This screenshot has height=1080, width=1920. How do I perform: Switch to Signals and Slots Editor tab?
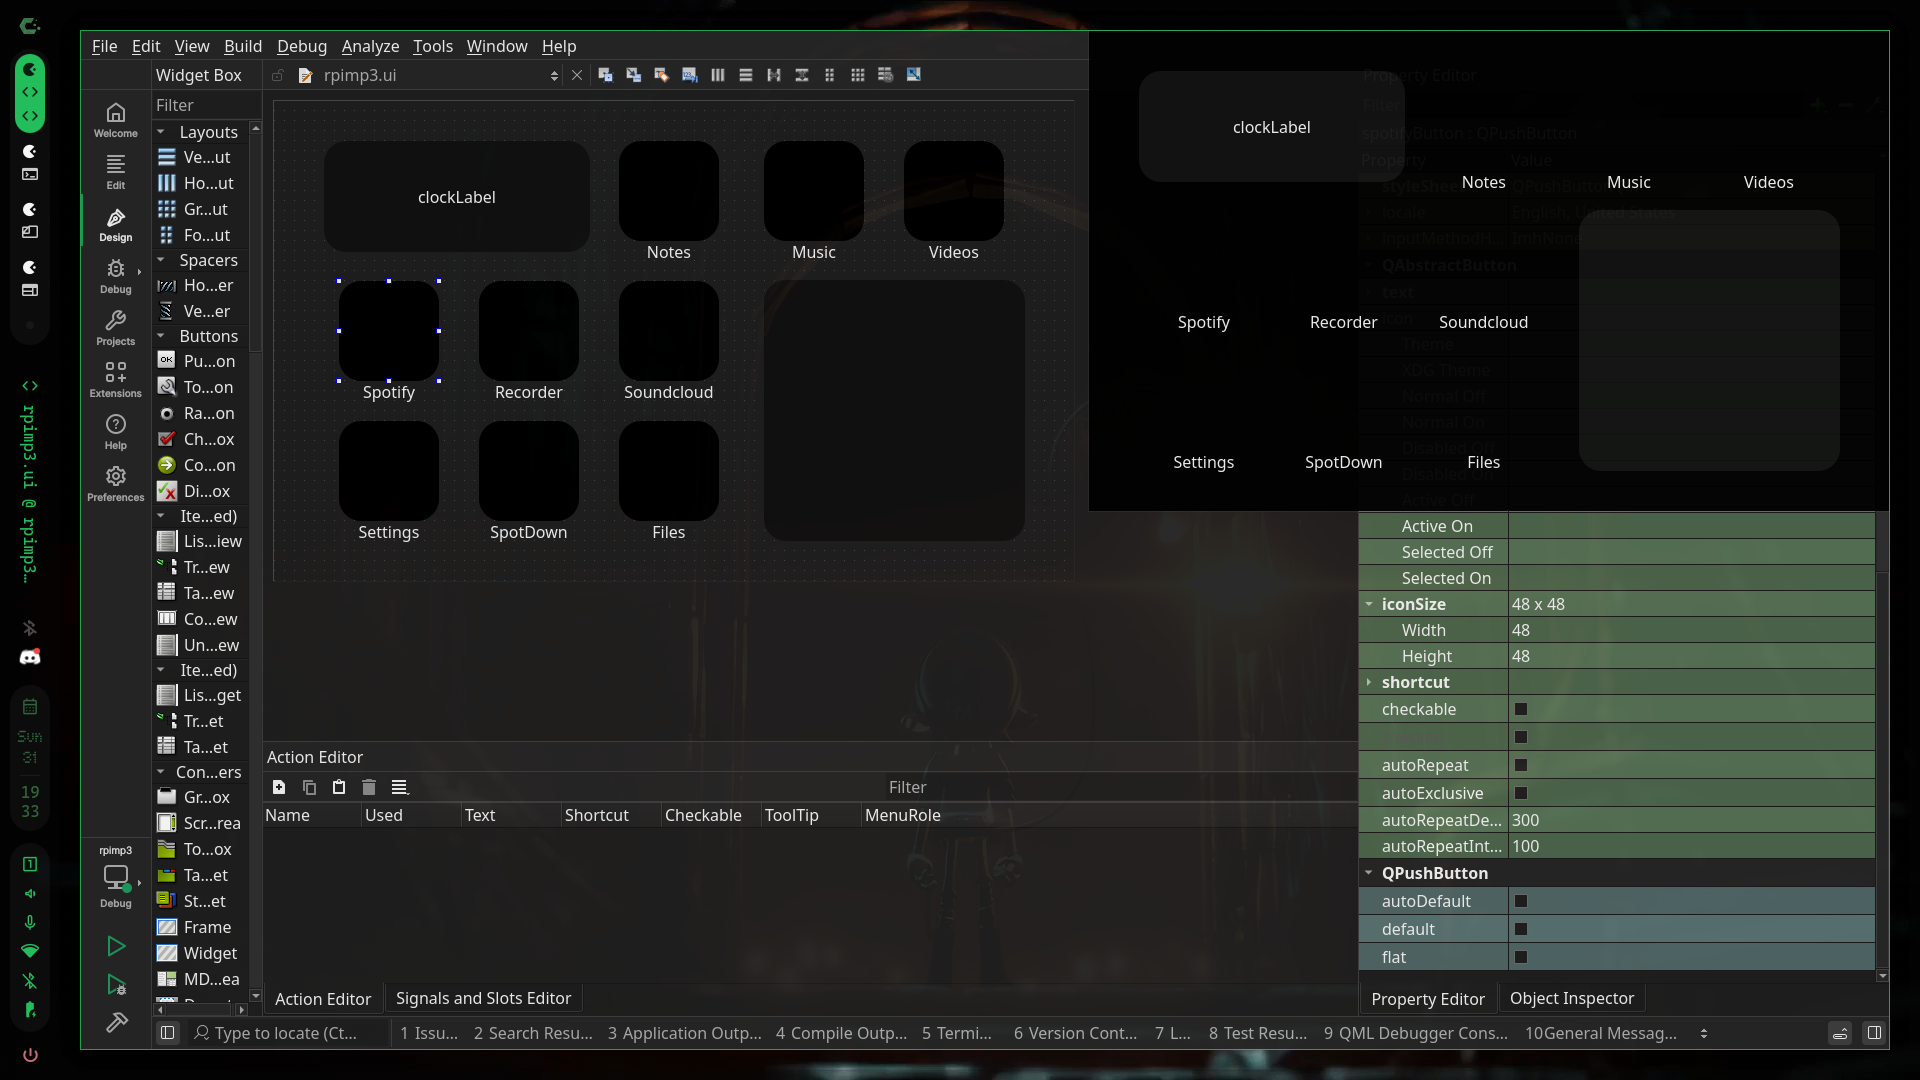pos(483,998)
